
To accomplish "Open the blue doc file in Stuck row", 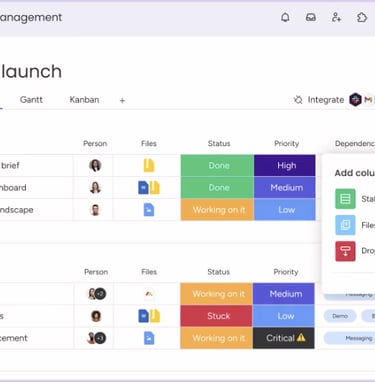I will tap(143, 316).
